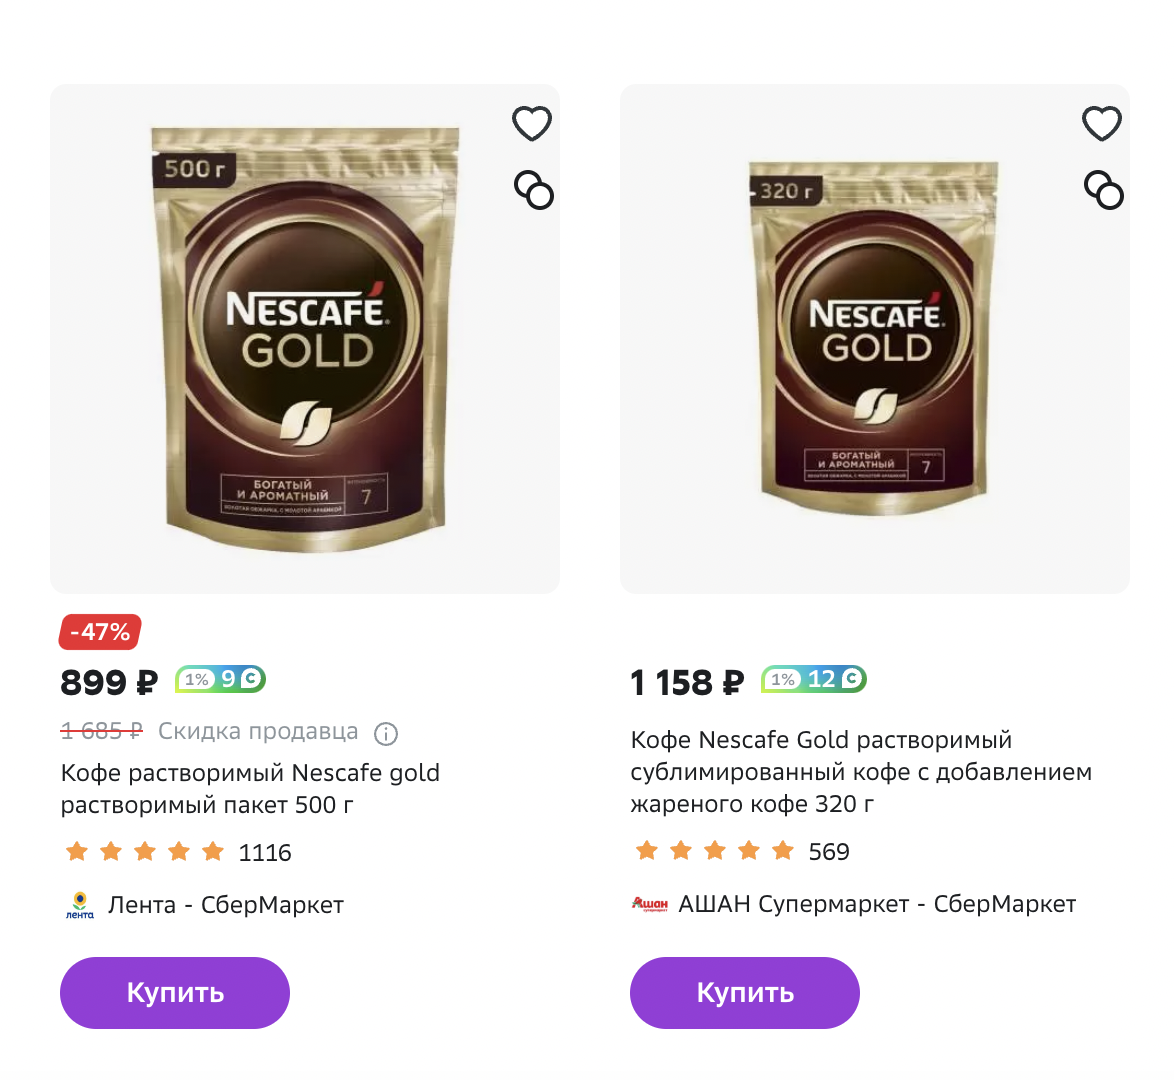1174x1080 pixels.
Task: Add the 500 g Nescafe Gold to favorites
Action: [x=532, y=124]
